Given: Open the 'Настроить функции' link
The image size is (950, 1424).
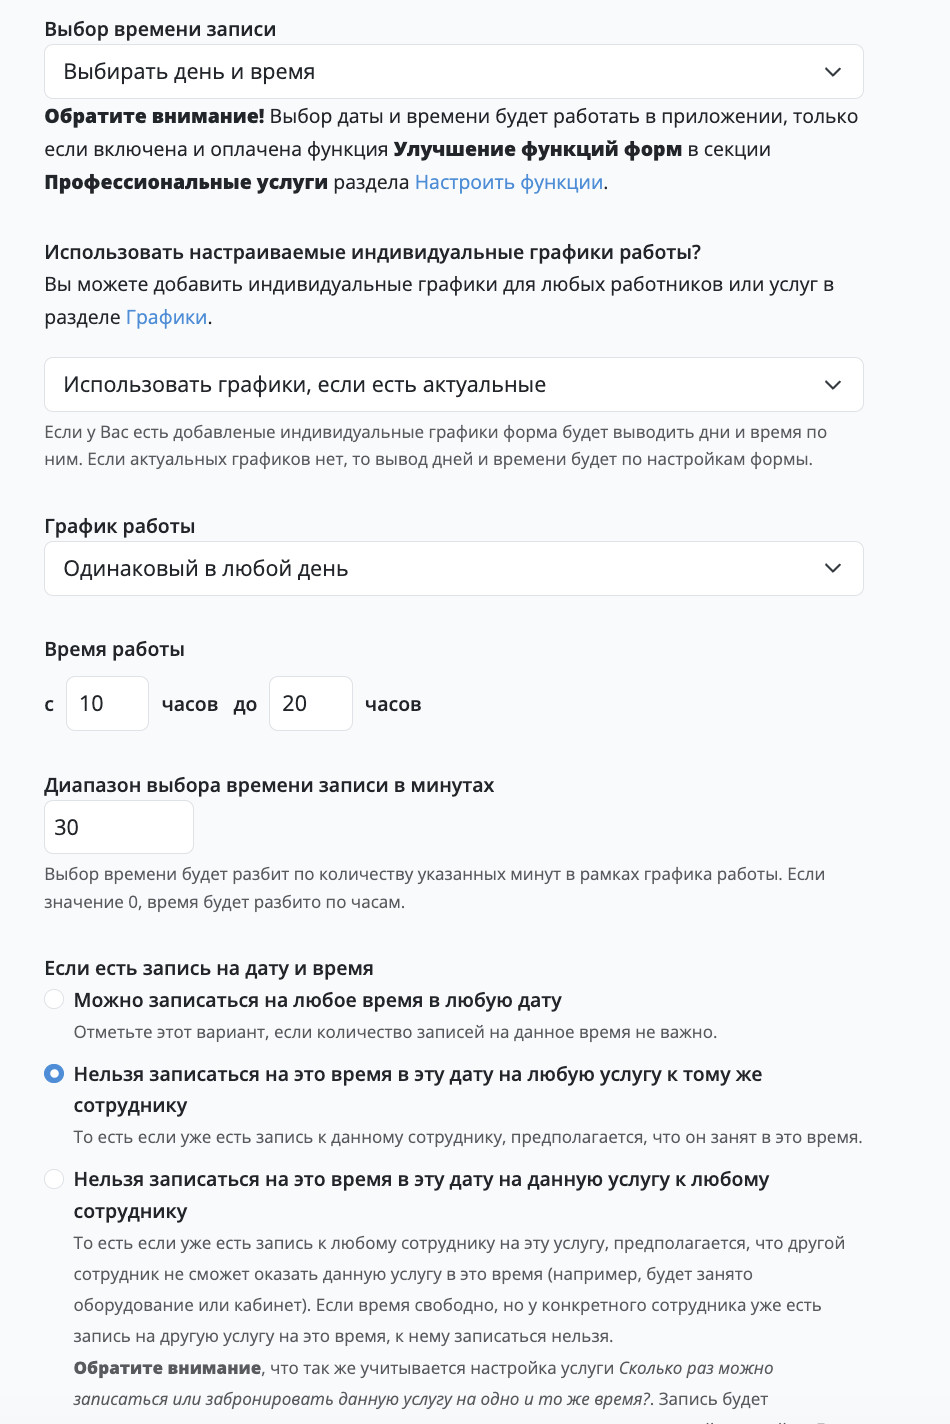Looking at the screenshot, I should coord(509,182).
